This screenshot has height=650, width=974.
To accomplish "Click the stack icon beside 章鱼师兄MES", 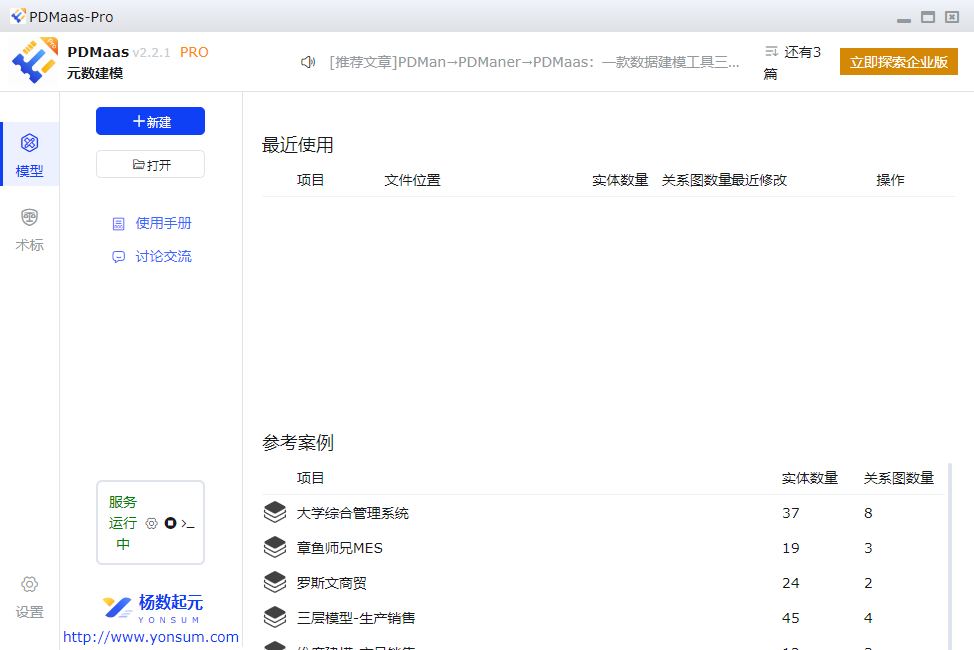I will tap(275, 547).
